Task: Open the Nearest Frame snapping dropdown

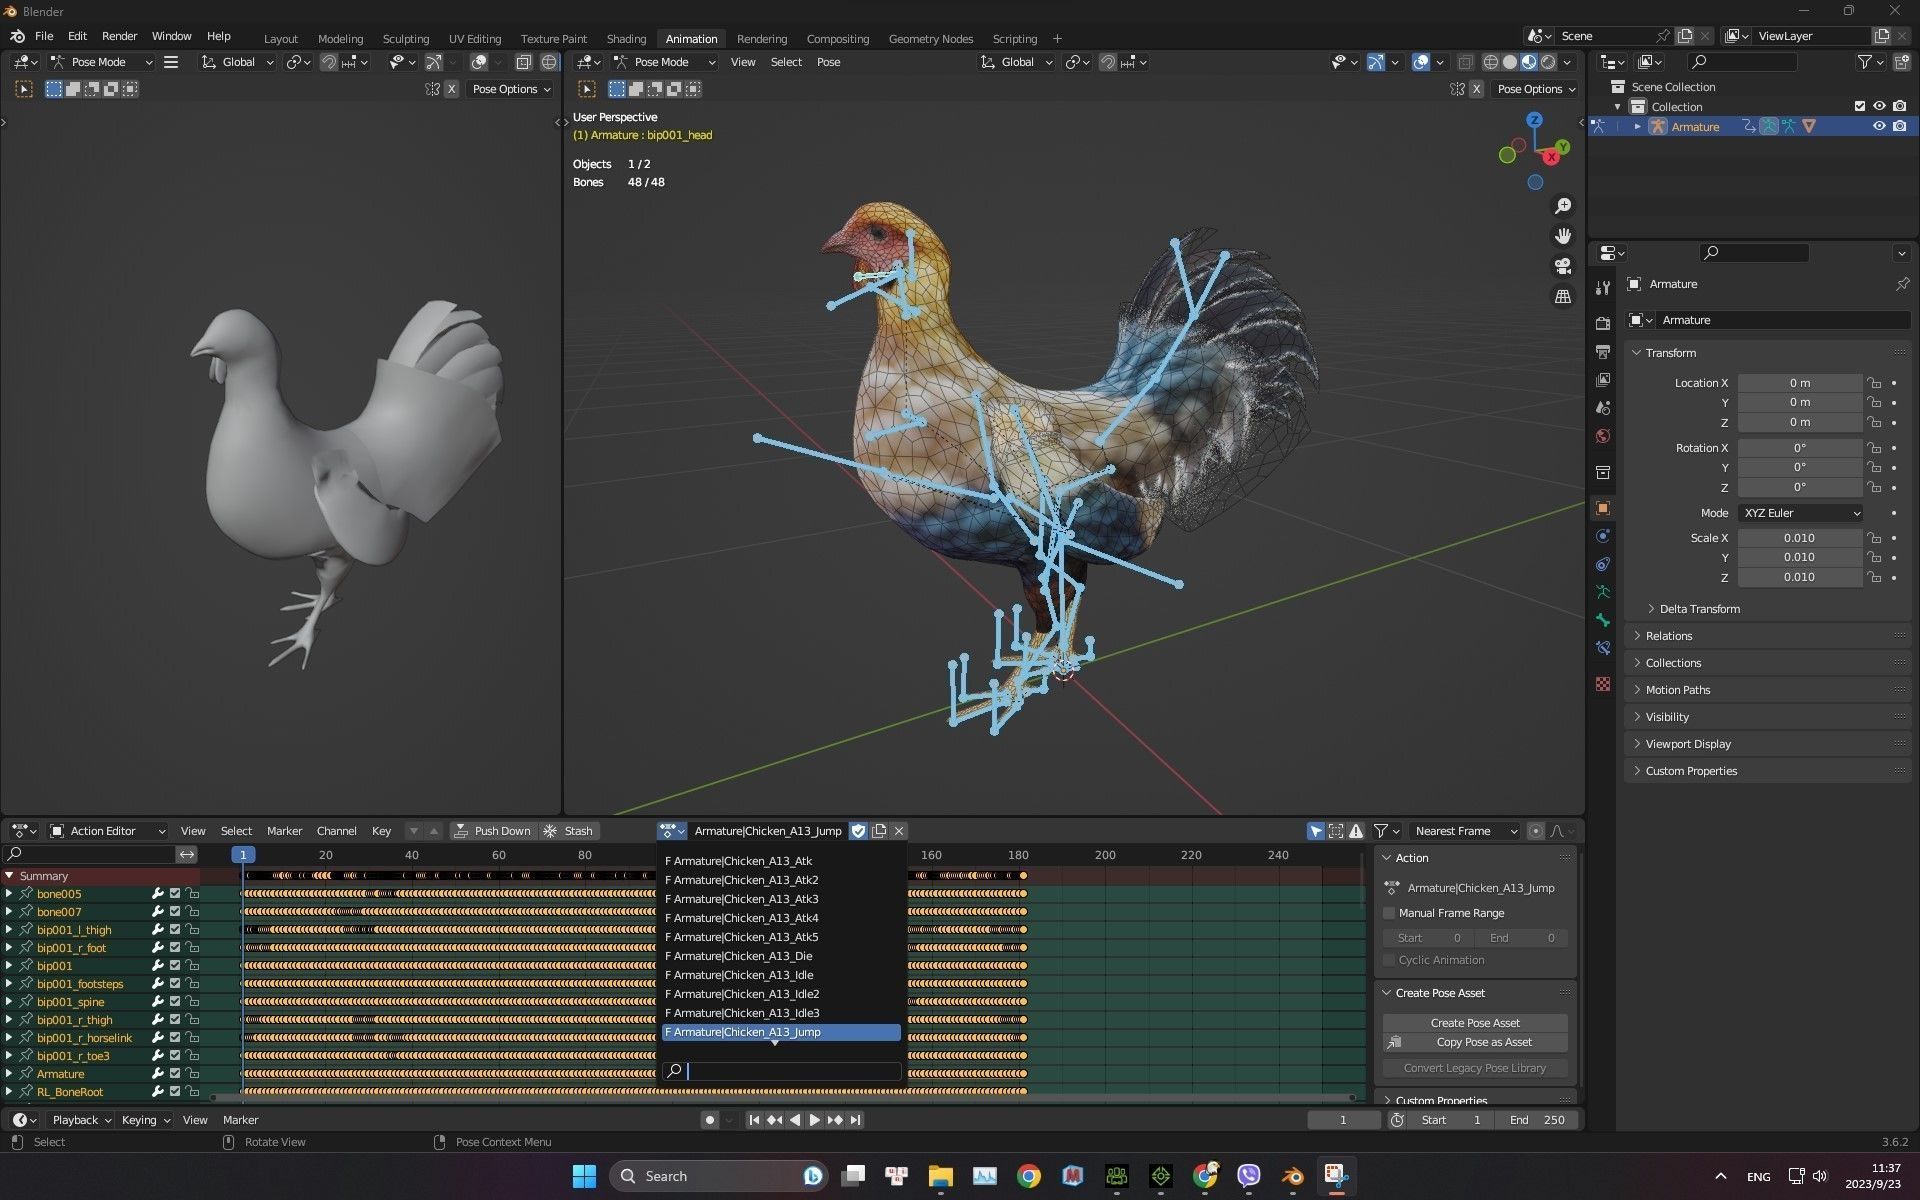Action: [1465, 831]
